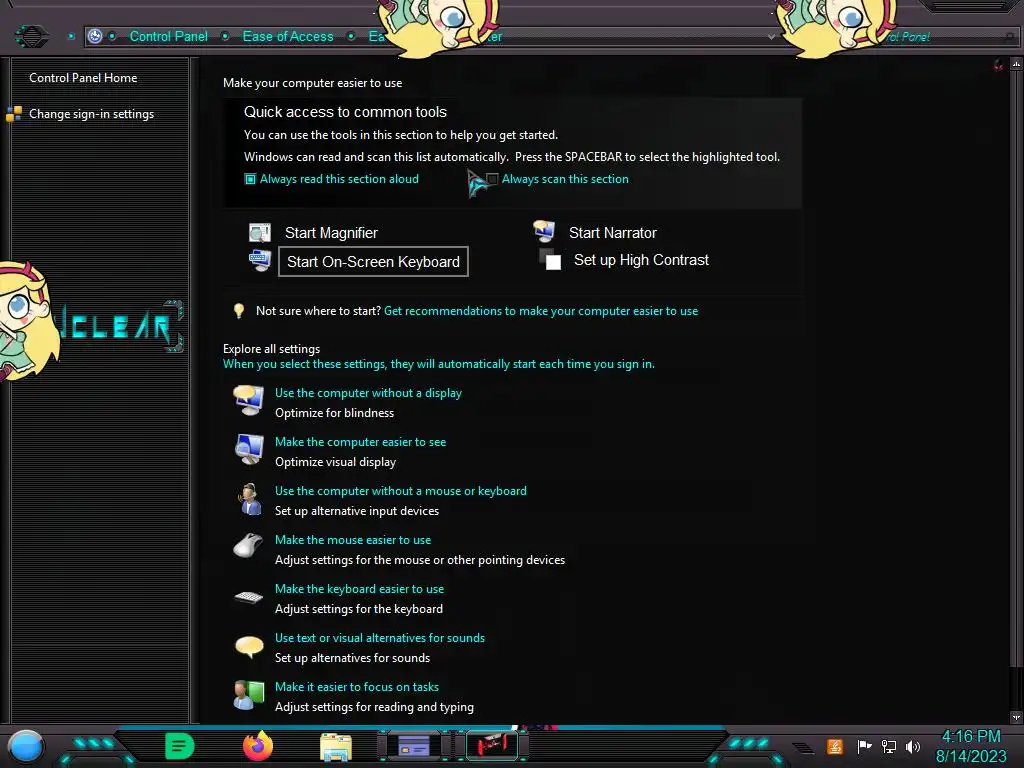Click the 'Adjust settings for reading and typing' text
This screenshot has width=1024, height=768.
pos(374,707)
